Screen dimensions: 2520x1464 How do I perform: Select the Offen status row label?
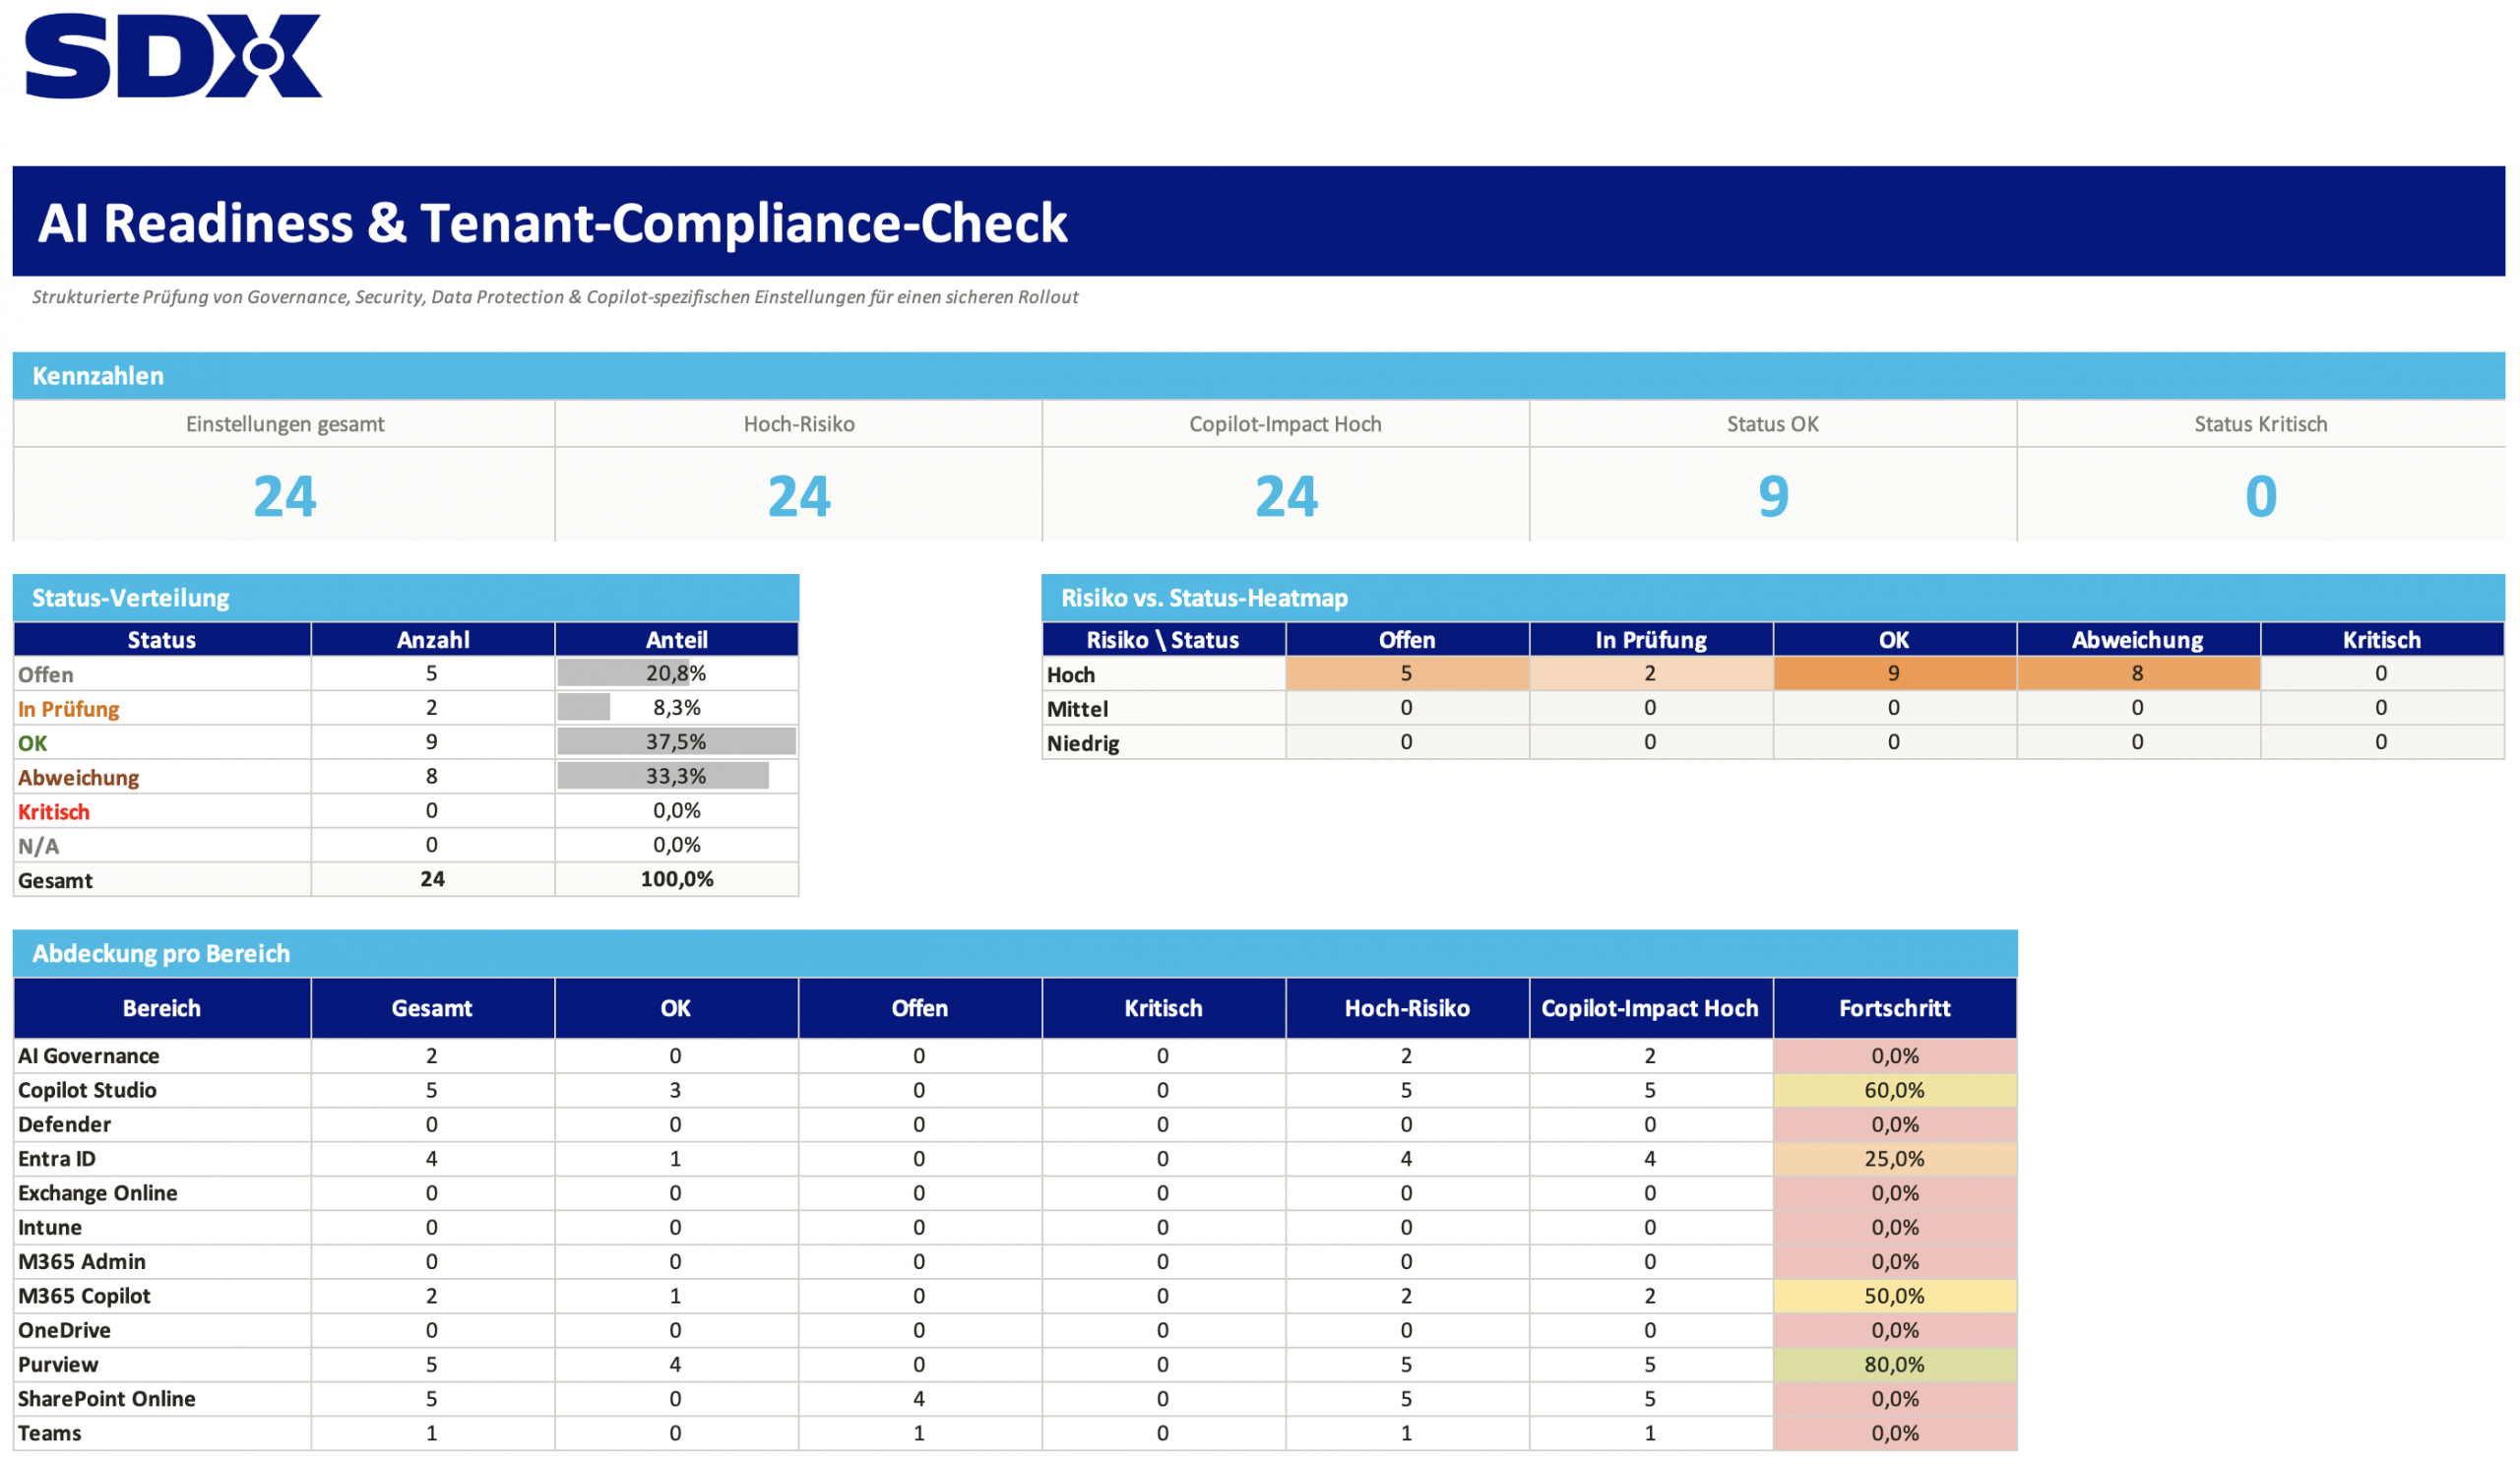coord(46,675)
